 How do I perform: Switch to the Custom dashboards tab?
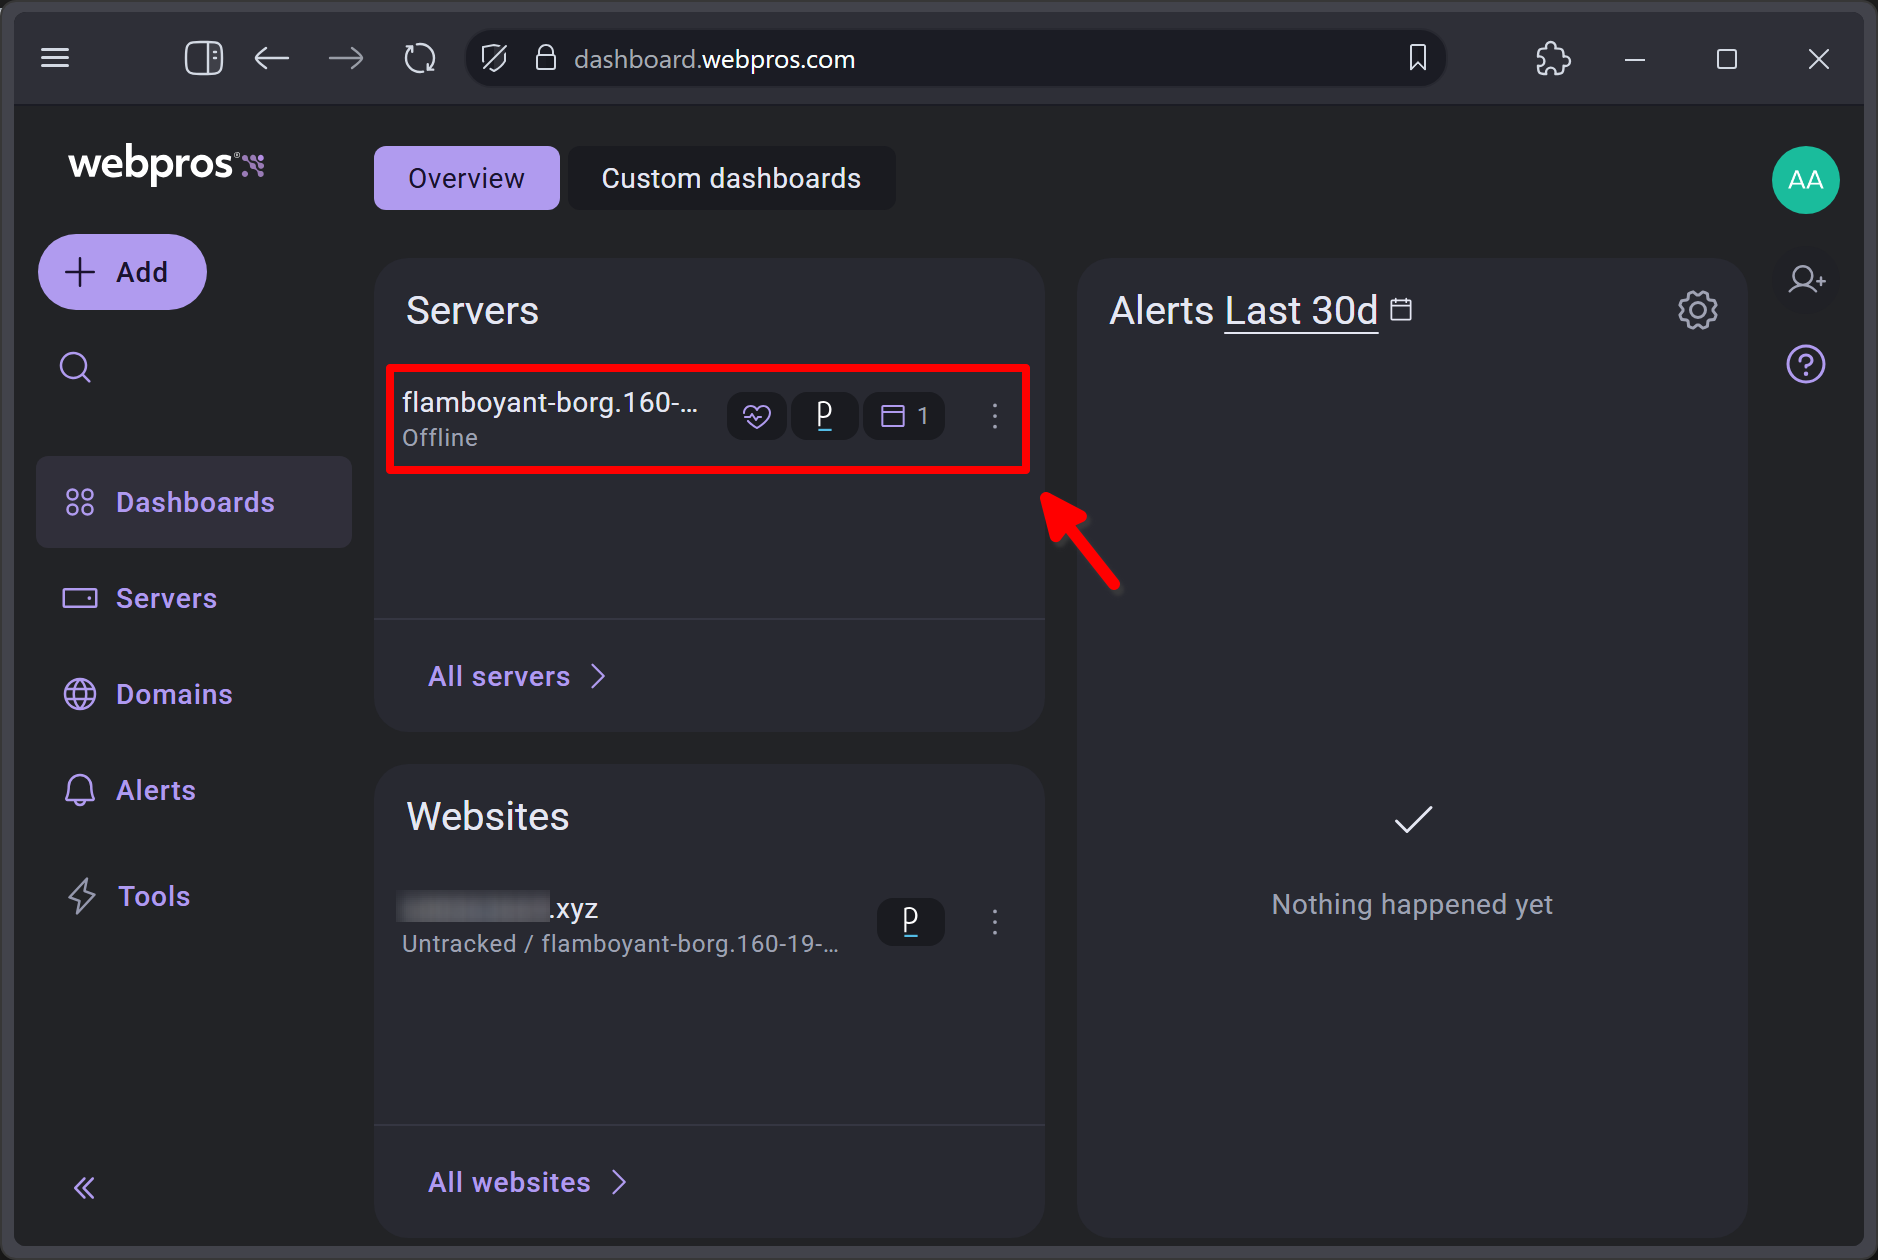(x=731, y=178)
